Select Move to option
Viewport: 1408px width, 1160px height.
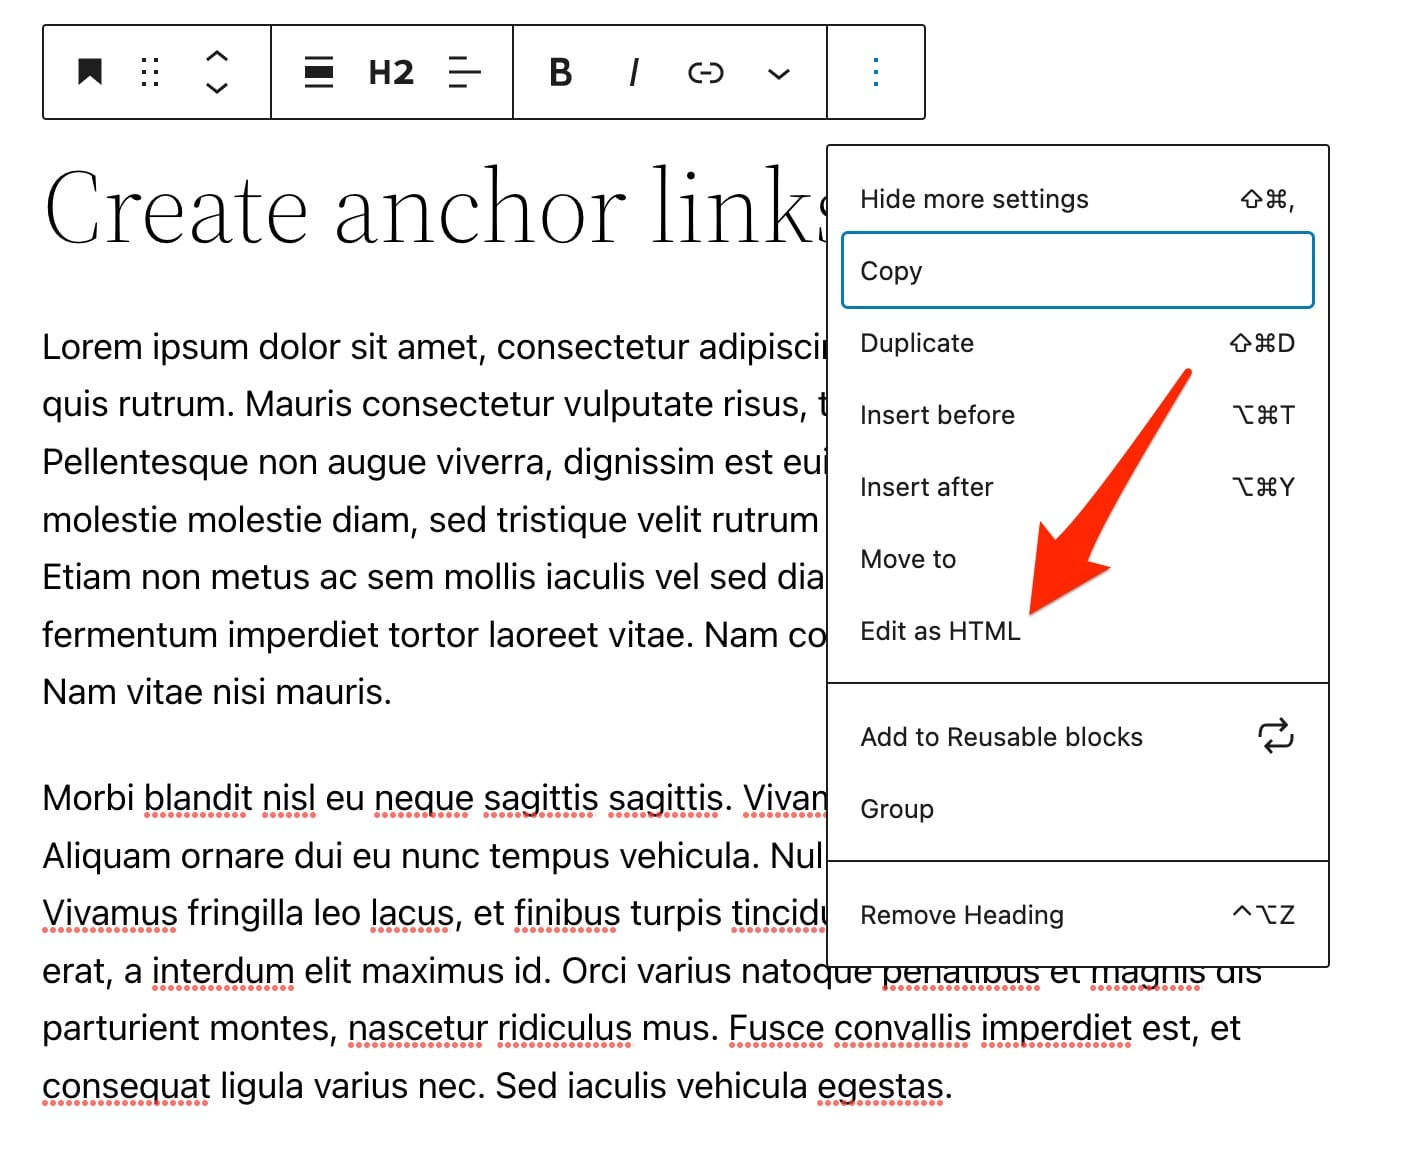(x=1078, y=559)
